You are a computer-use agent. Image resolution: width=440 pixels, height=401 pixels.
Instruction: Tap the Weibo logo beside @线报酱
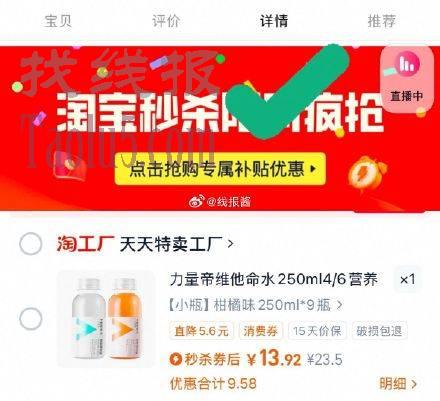[197, 201]
